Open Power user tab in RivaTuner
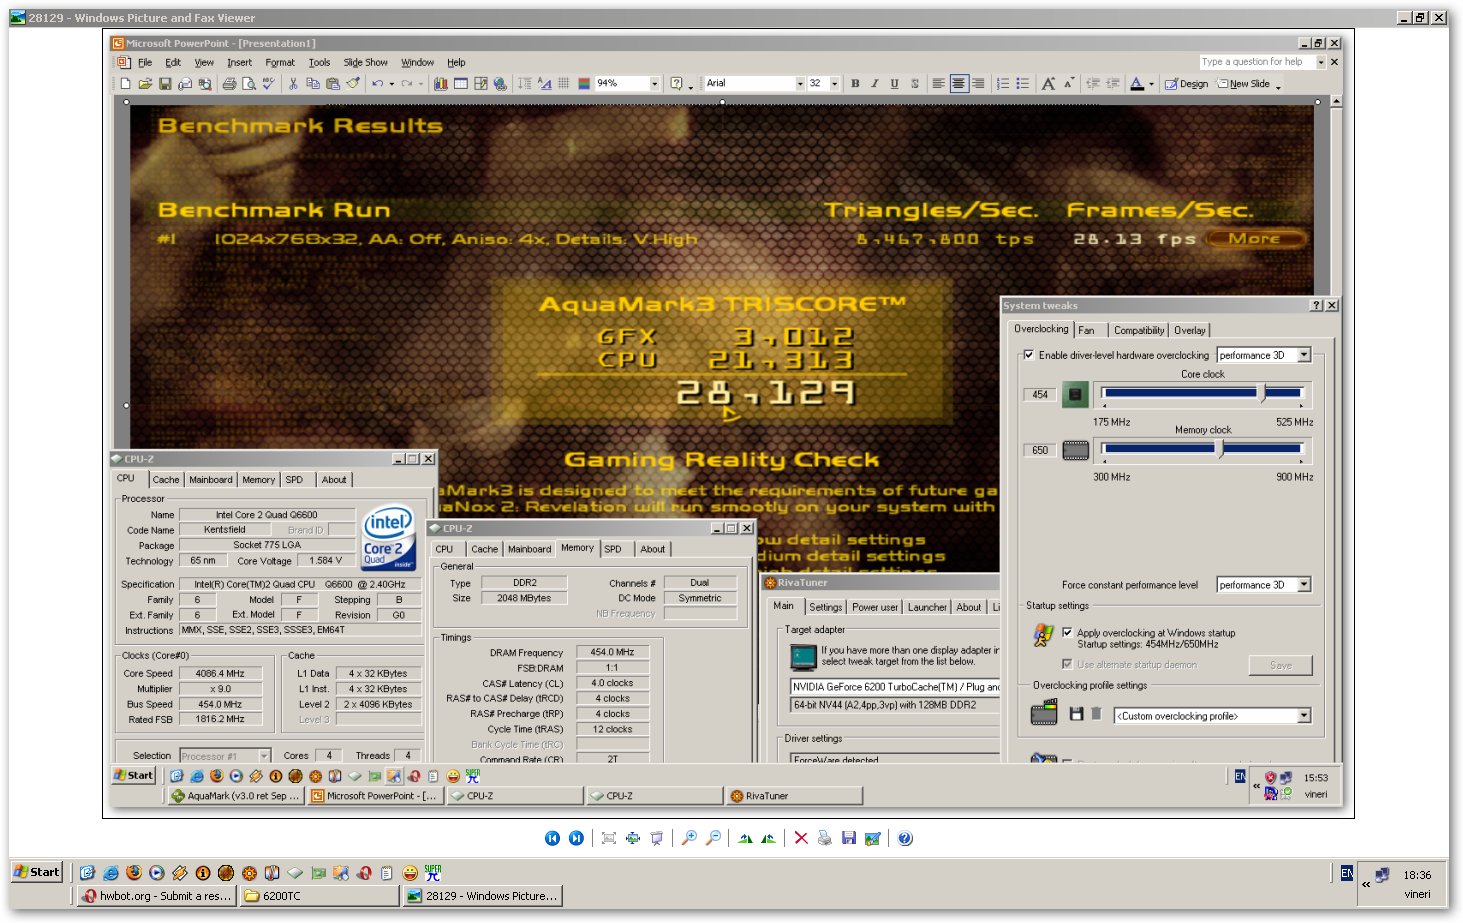The height and width of the screenshot is (923, 1463). click(875, 607)
